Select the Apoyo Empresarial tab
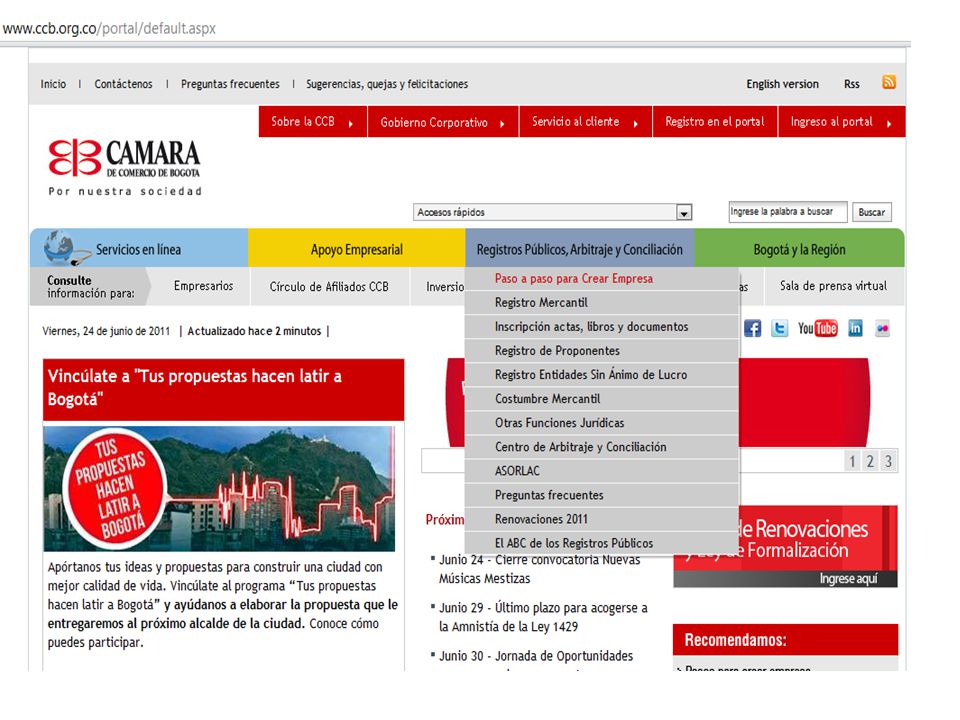Screen dimensions: 960x720 (357, 249)
